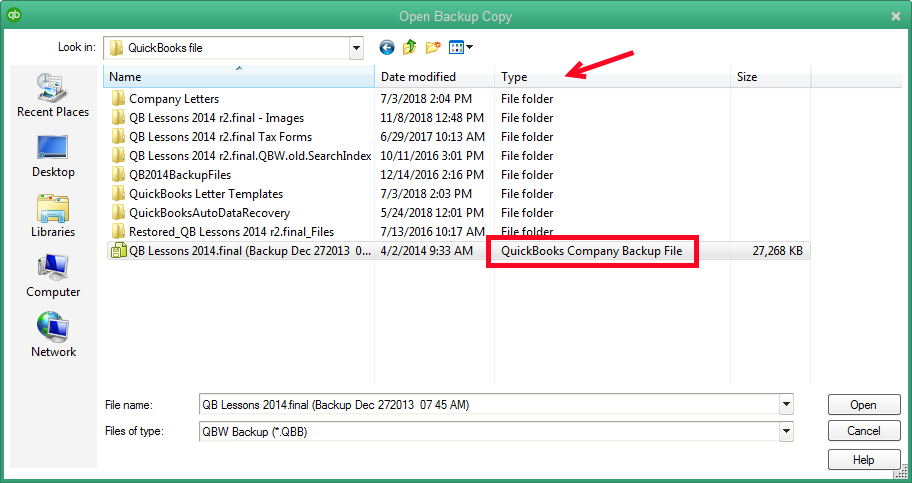Open Computer in sidebar
912x483 pixels.
click(x=53, y=276)
